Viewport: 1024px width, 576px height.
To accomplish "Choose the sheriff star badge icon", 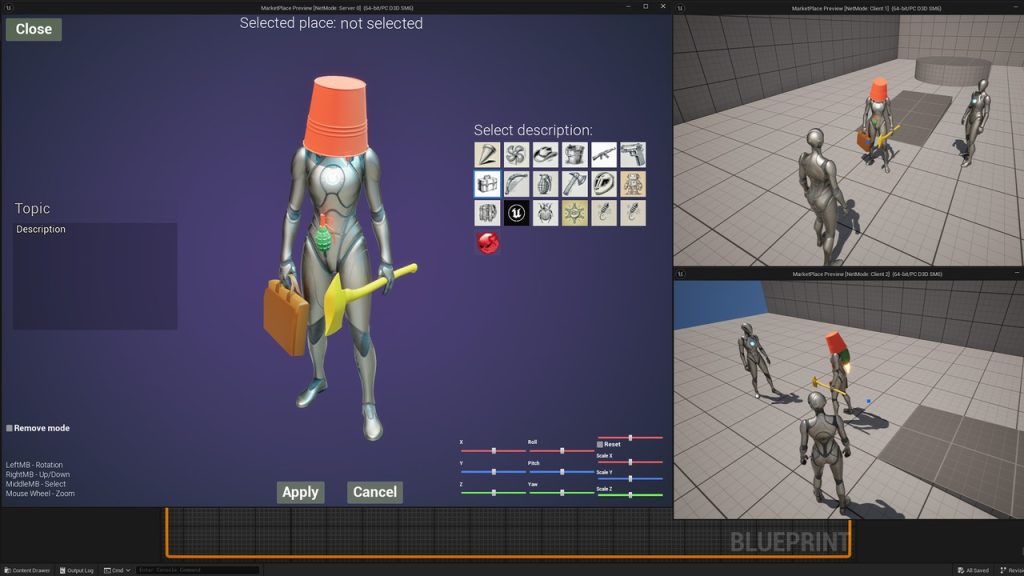I will pyautogui.click(x=574, y=212).
